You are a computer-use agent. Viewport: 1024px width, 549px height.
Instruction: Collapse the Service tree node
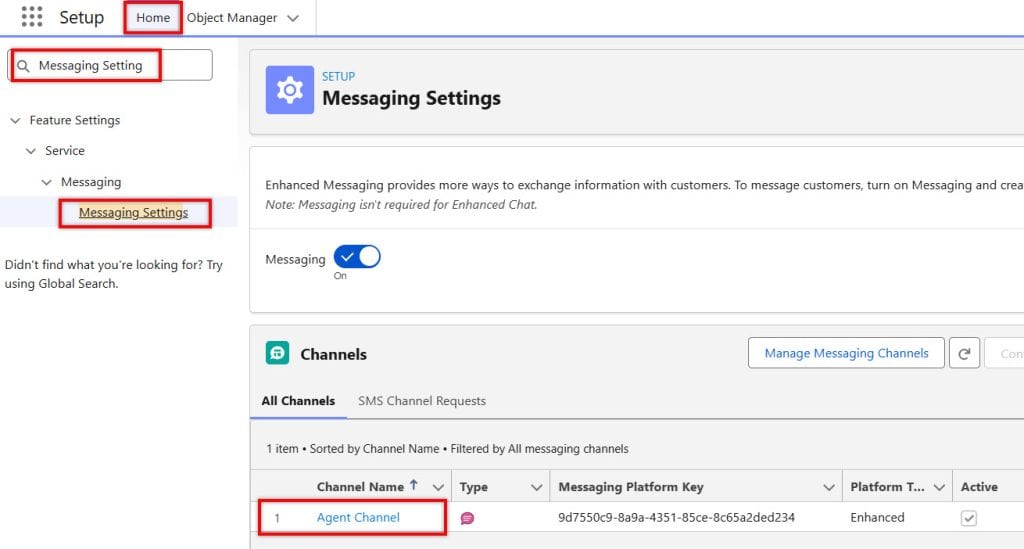click(x=31, y=151)
